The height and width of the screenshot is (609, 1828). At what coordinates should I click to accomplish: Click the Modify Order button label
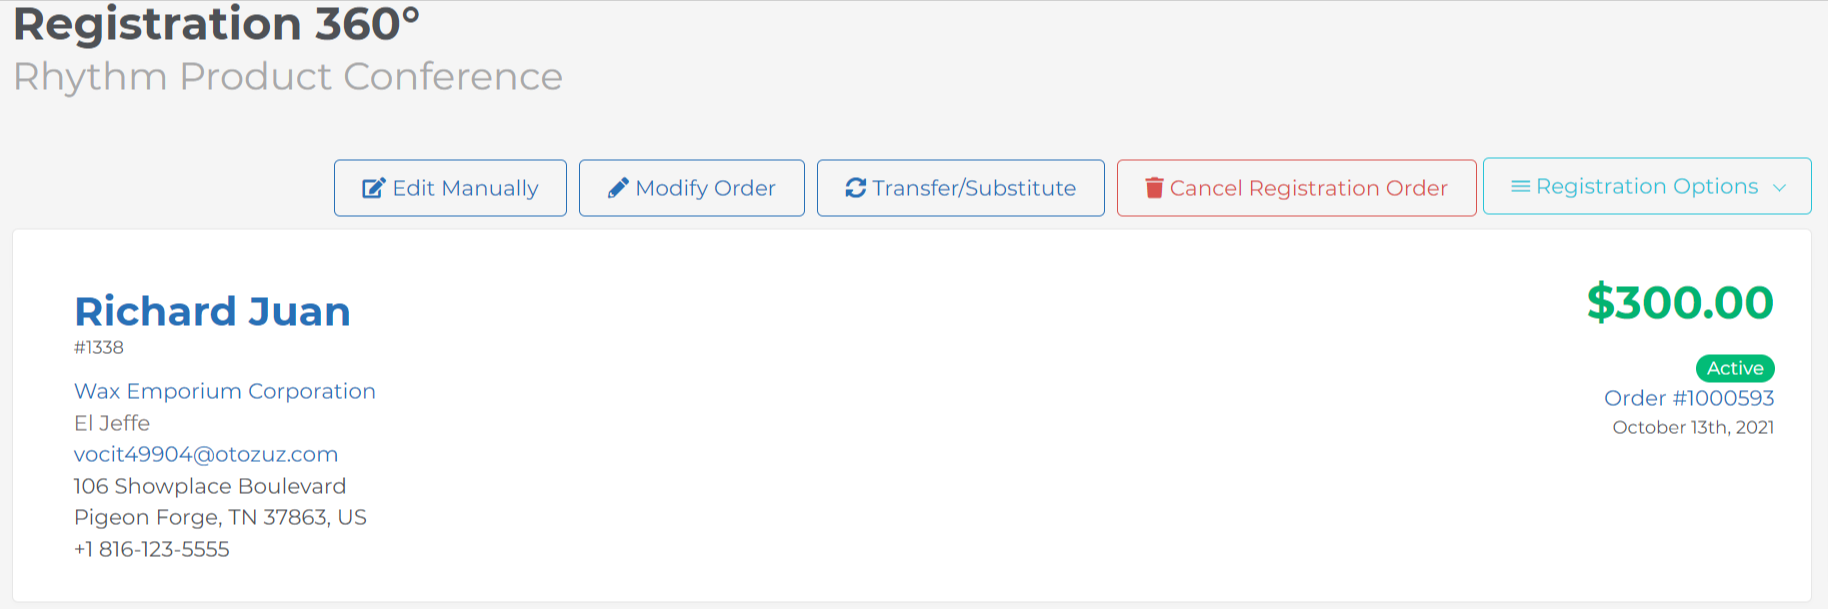pos(705,188)
